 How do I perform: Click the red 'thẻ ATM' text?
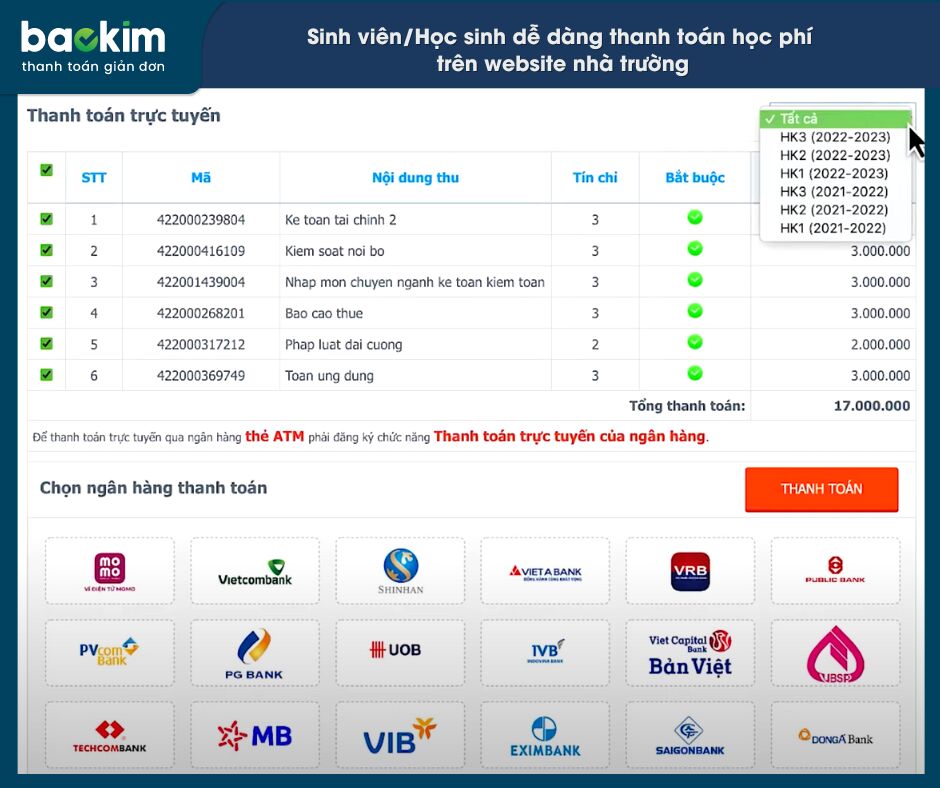tap(275, 437)
